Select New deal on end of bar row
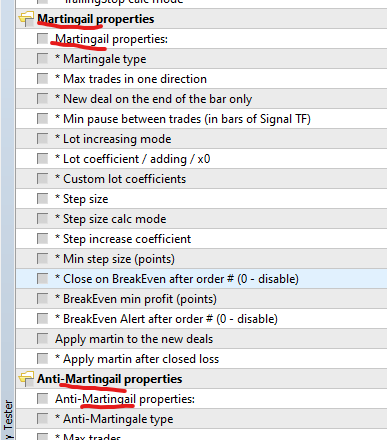Image resolution: width=387 pixels, height=440 pixels. pyautogui.click(x=201, y=99)
